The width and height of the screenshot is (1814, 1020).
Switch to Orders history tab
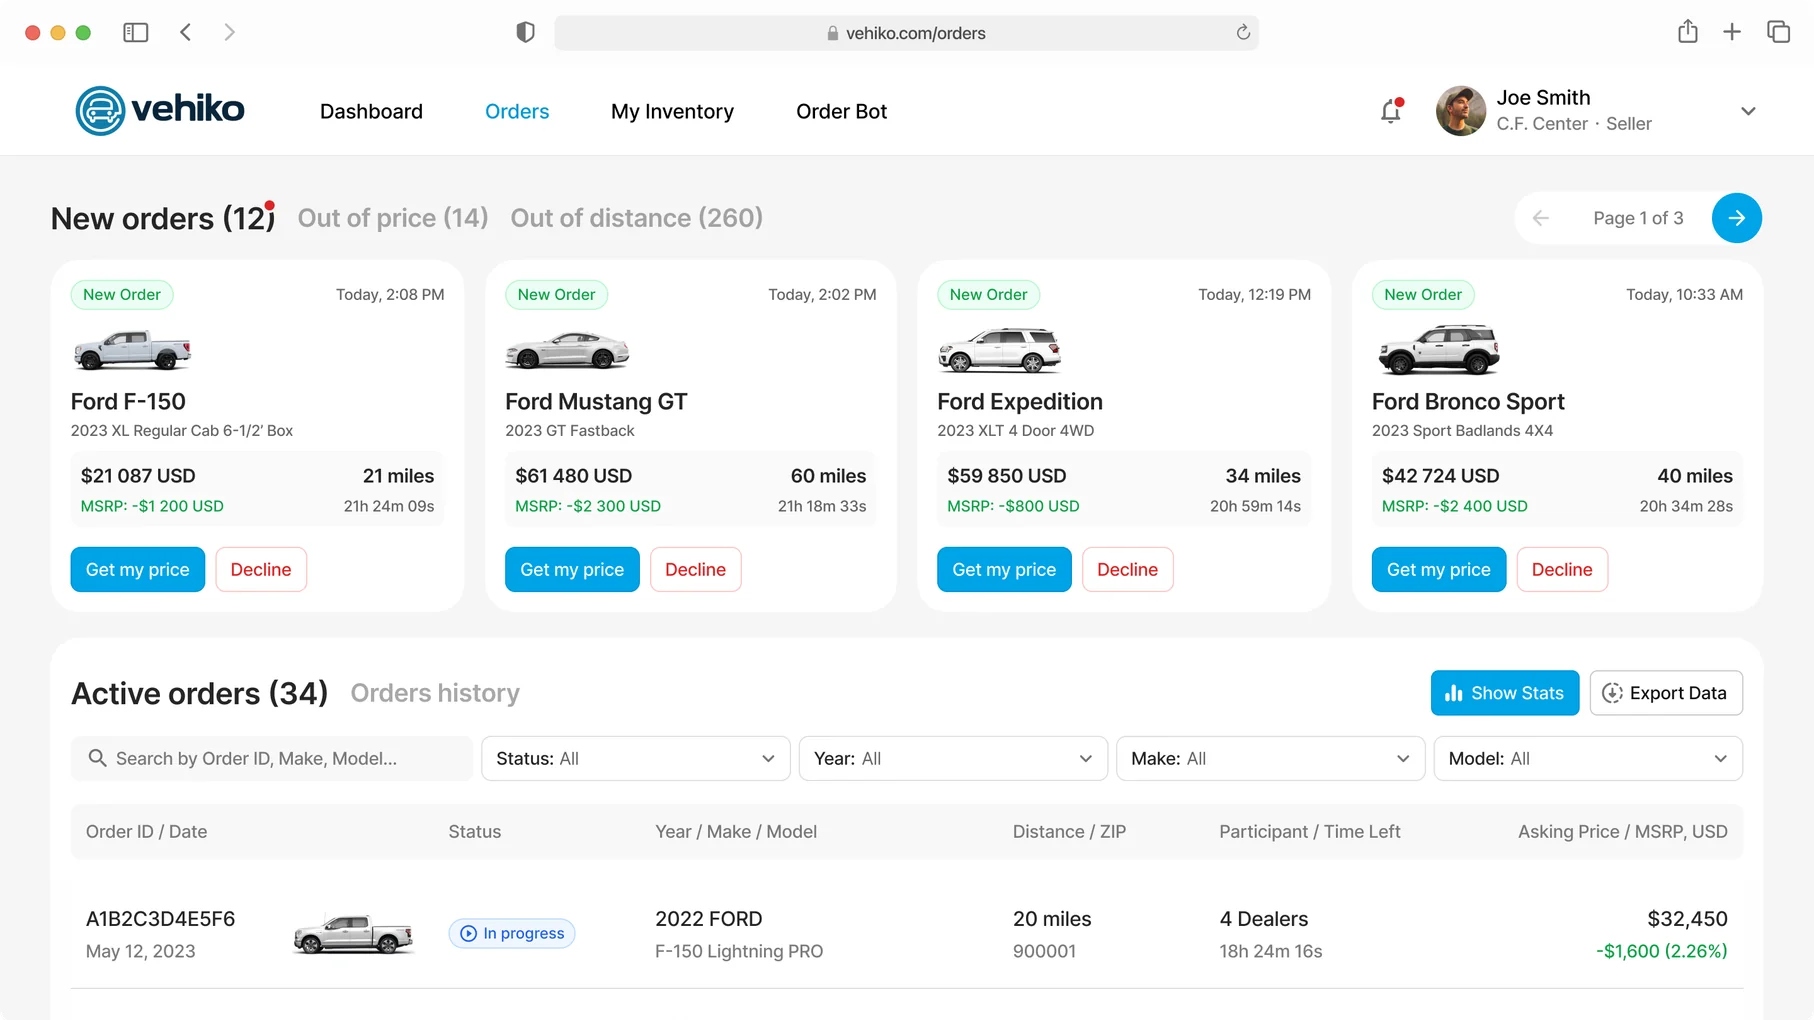(435, 693)
